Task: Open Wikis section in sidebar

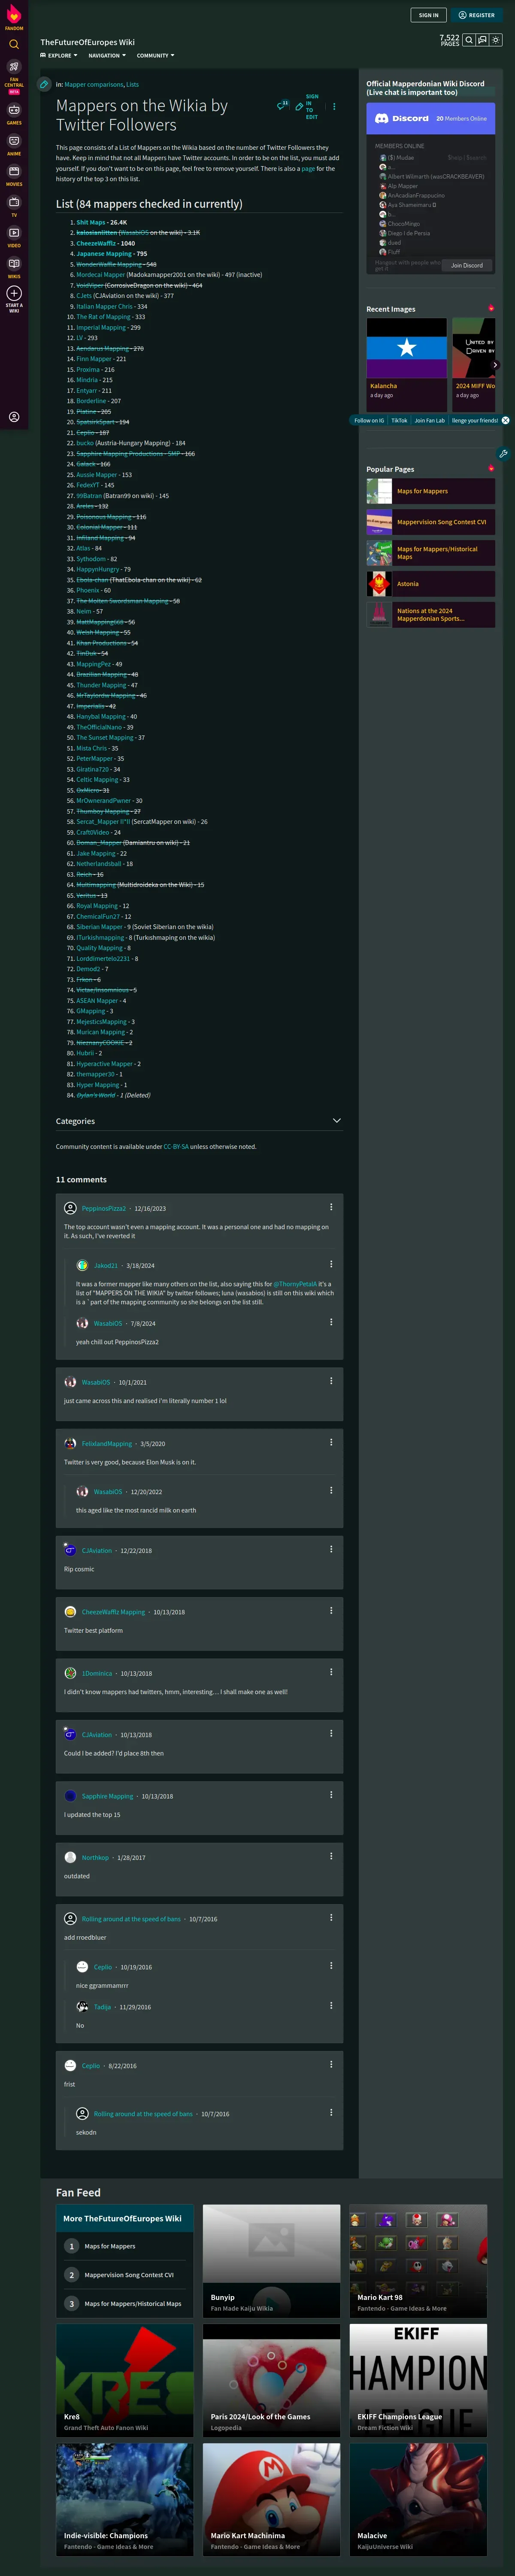Action: [x=14, y=267]
